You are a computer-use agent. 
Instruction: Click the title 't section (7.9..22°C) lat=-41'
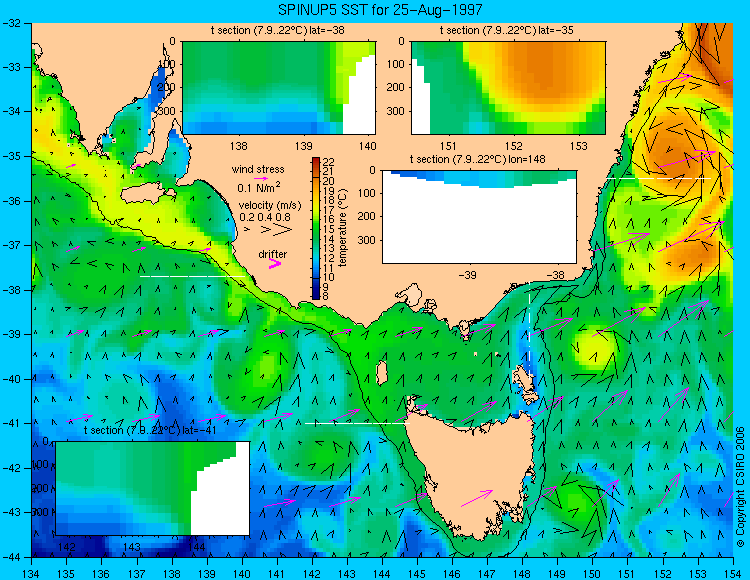150,430
